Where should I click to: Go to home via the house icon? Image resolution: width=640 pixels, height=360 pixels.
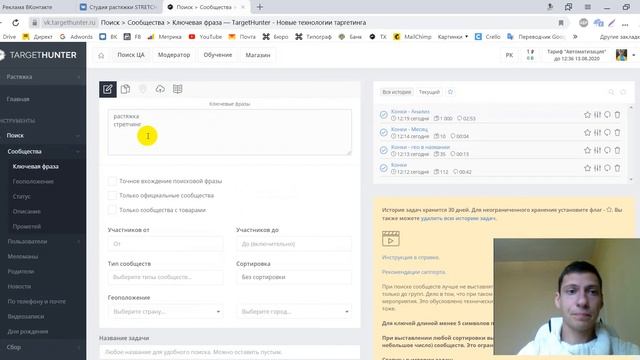(x=101, y=55)
